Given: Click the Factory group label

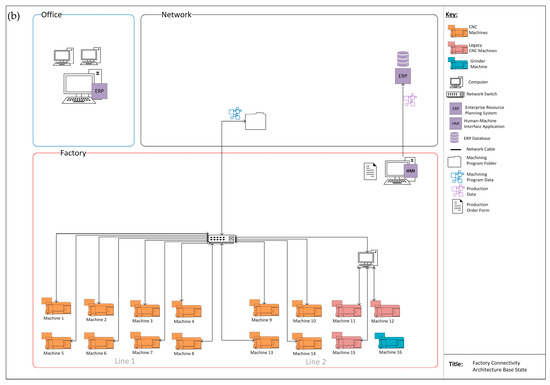Looking at the screenshot, I should click(x=73, y=153).
